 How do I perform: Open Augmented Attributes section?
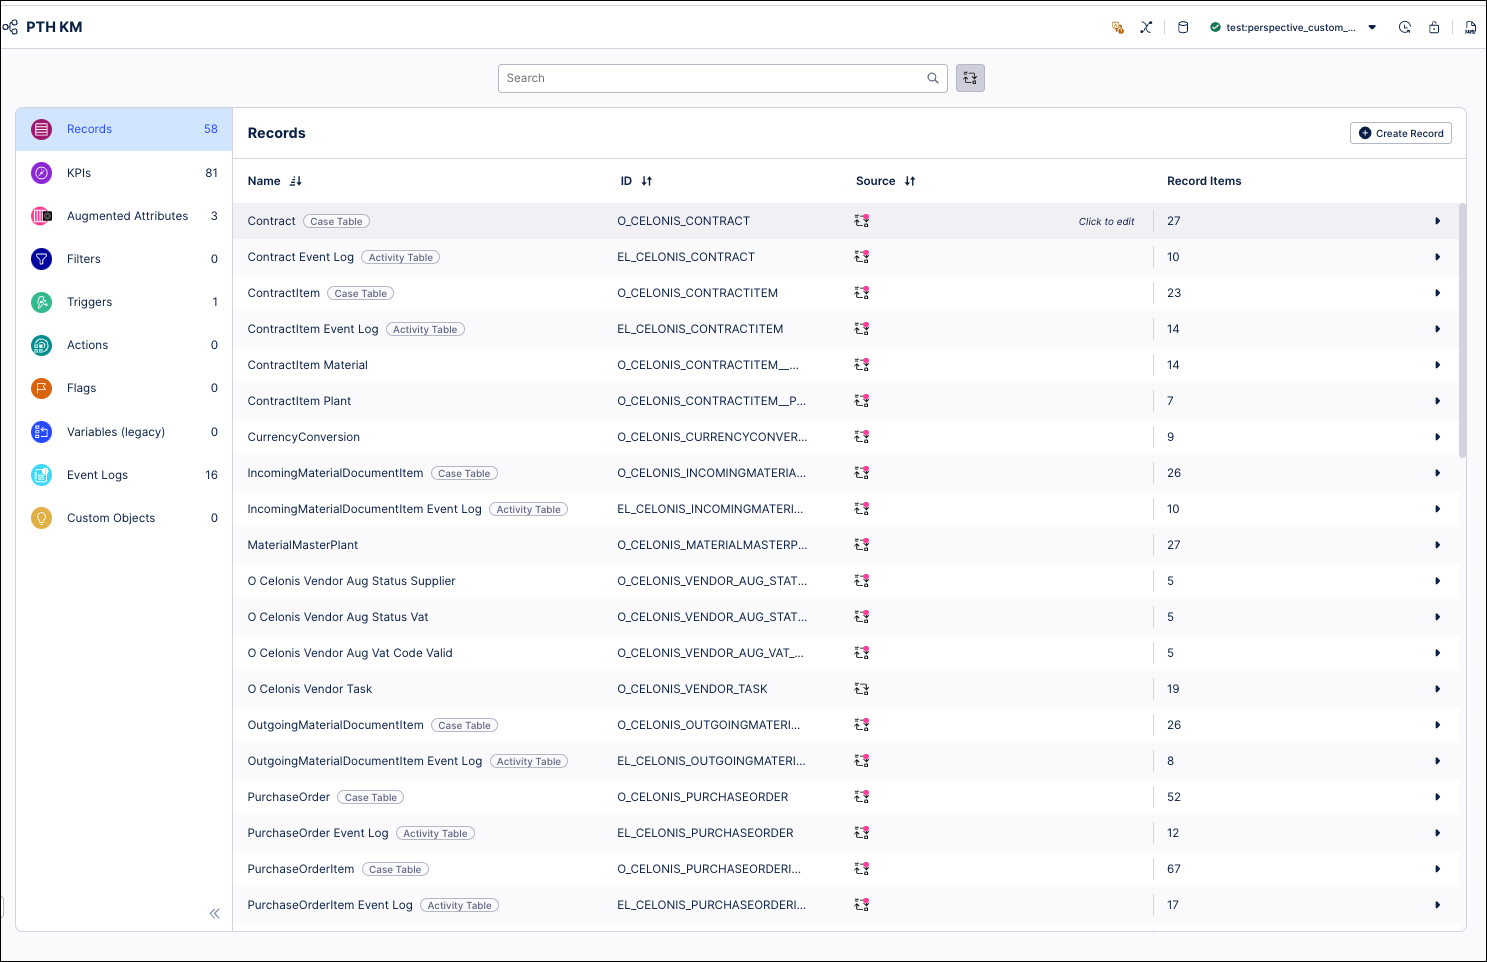tap(124, 216)
